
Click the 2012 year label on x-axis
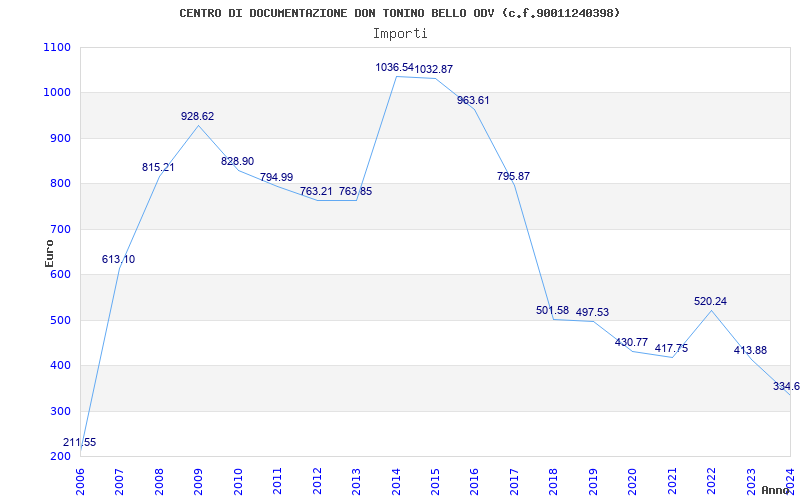click(x=317, y=481)
